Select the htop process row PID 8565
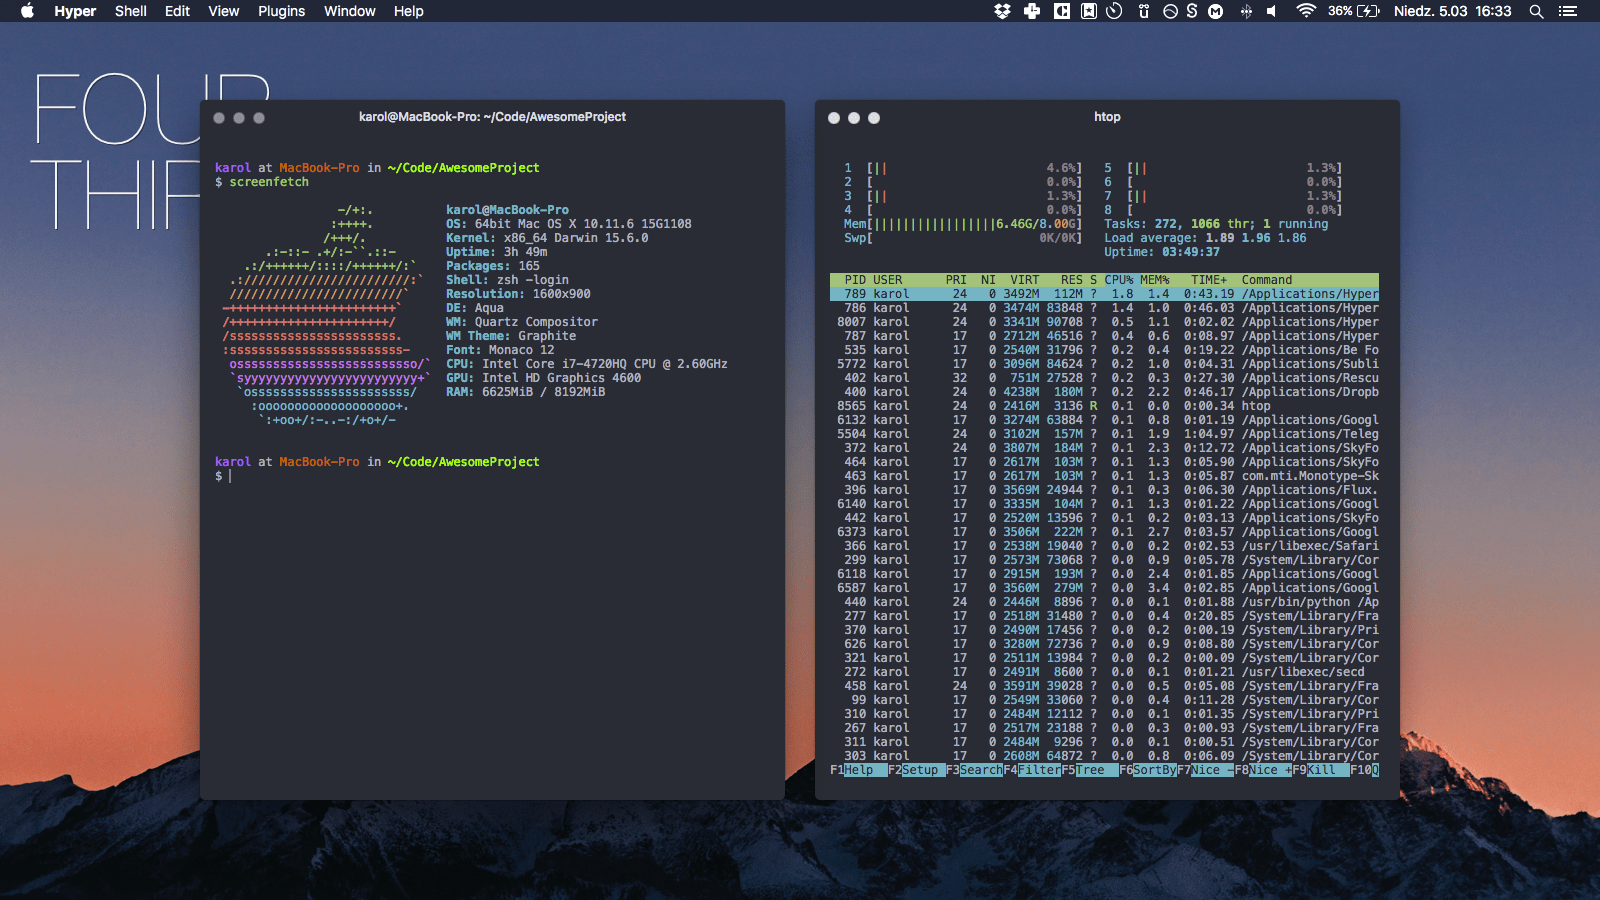This screenshot has width=1600, height=900. 1104,406
